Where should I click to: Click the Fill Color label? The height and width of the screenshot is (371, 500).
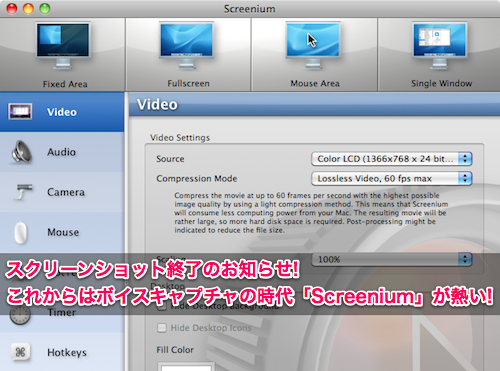[175, 350]
